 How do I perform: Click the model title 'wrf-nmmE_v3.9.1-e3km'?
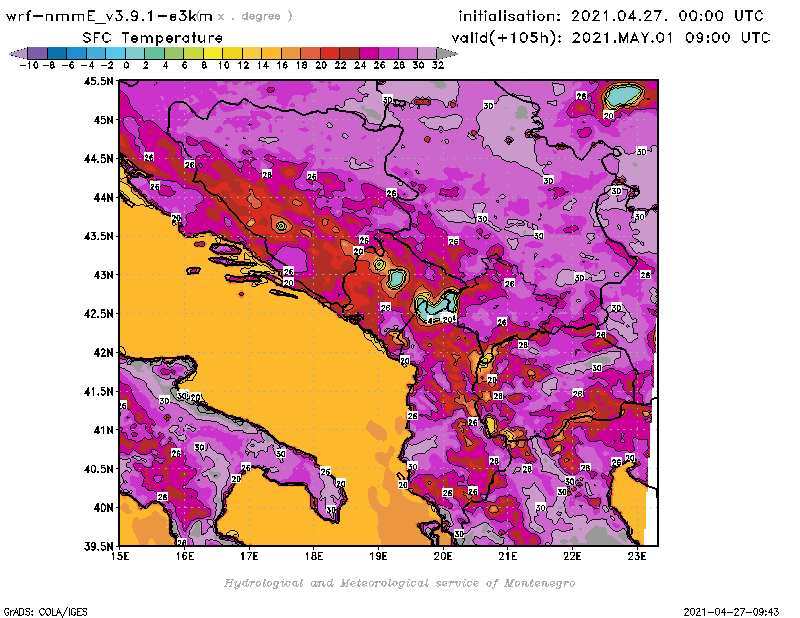pyautogui.click(x=109, y=16)
